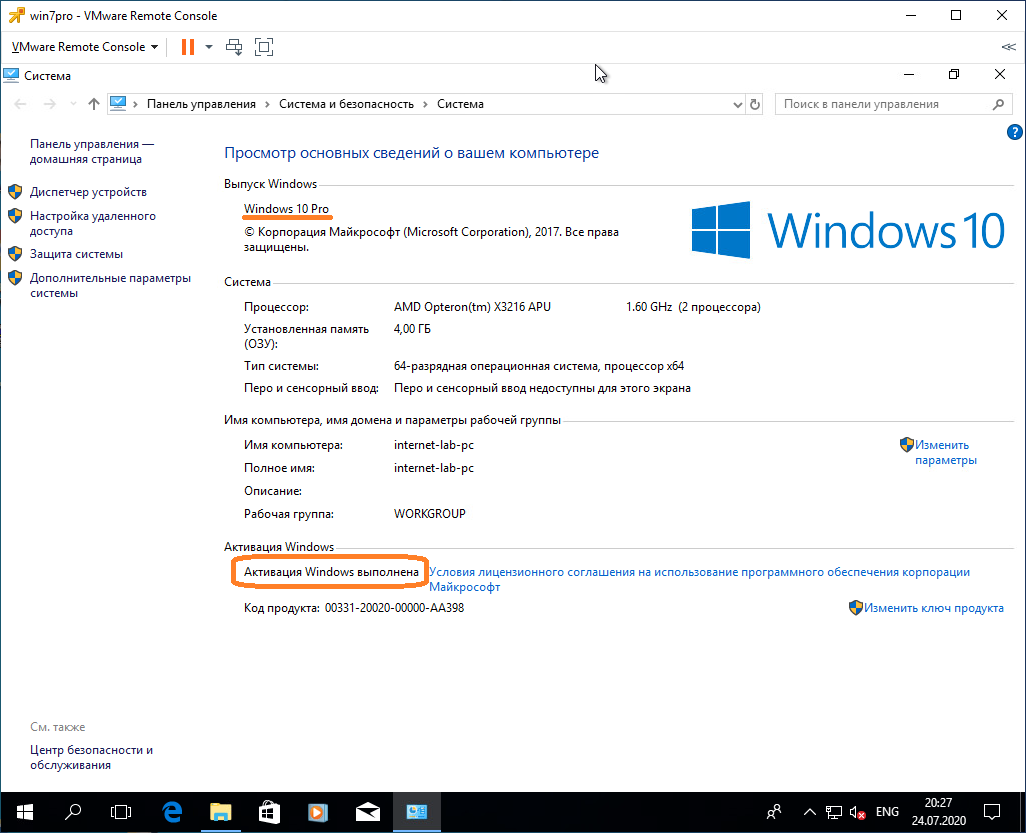This screenshot has width=1026, height=833.
Task: Select Система и безопасность breadcrumb
Action: [346, 104]
